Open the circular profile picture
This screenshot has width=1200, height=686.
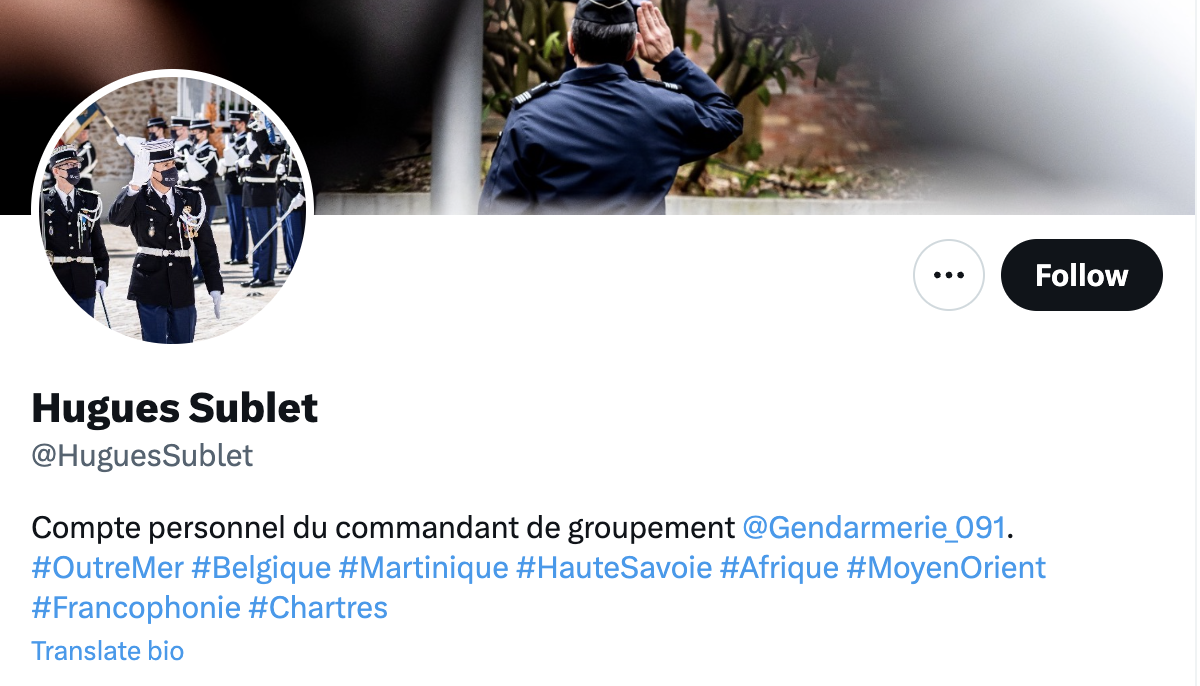point(173,209)
